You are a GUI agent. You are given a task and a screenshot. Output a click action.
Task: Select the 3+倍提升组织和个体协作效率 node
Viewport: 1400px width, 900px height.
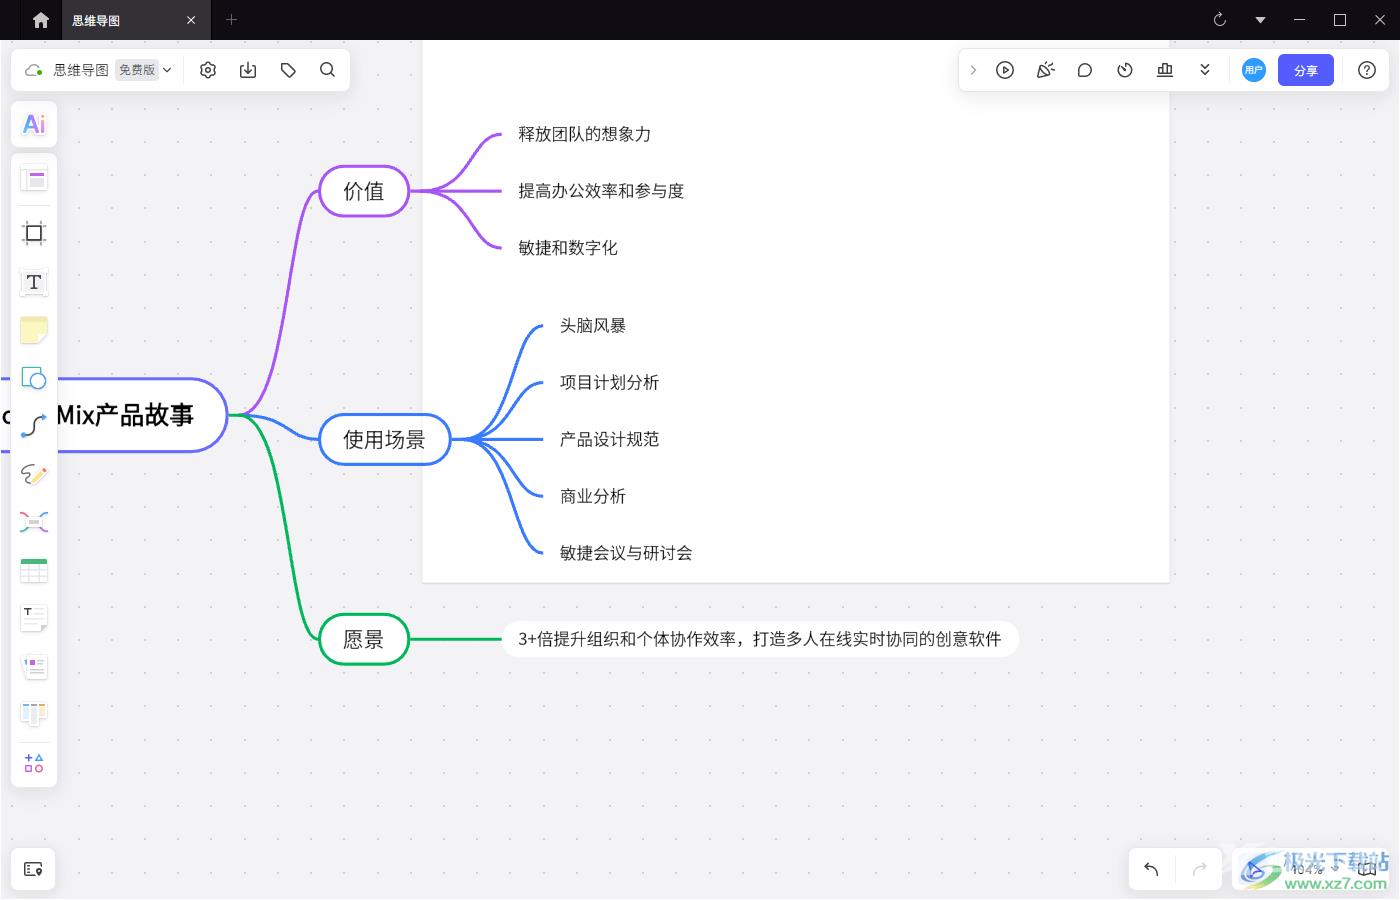coord(760,639)
